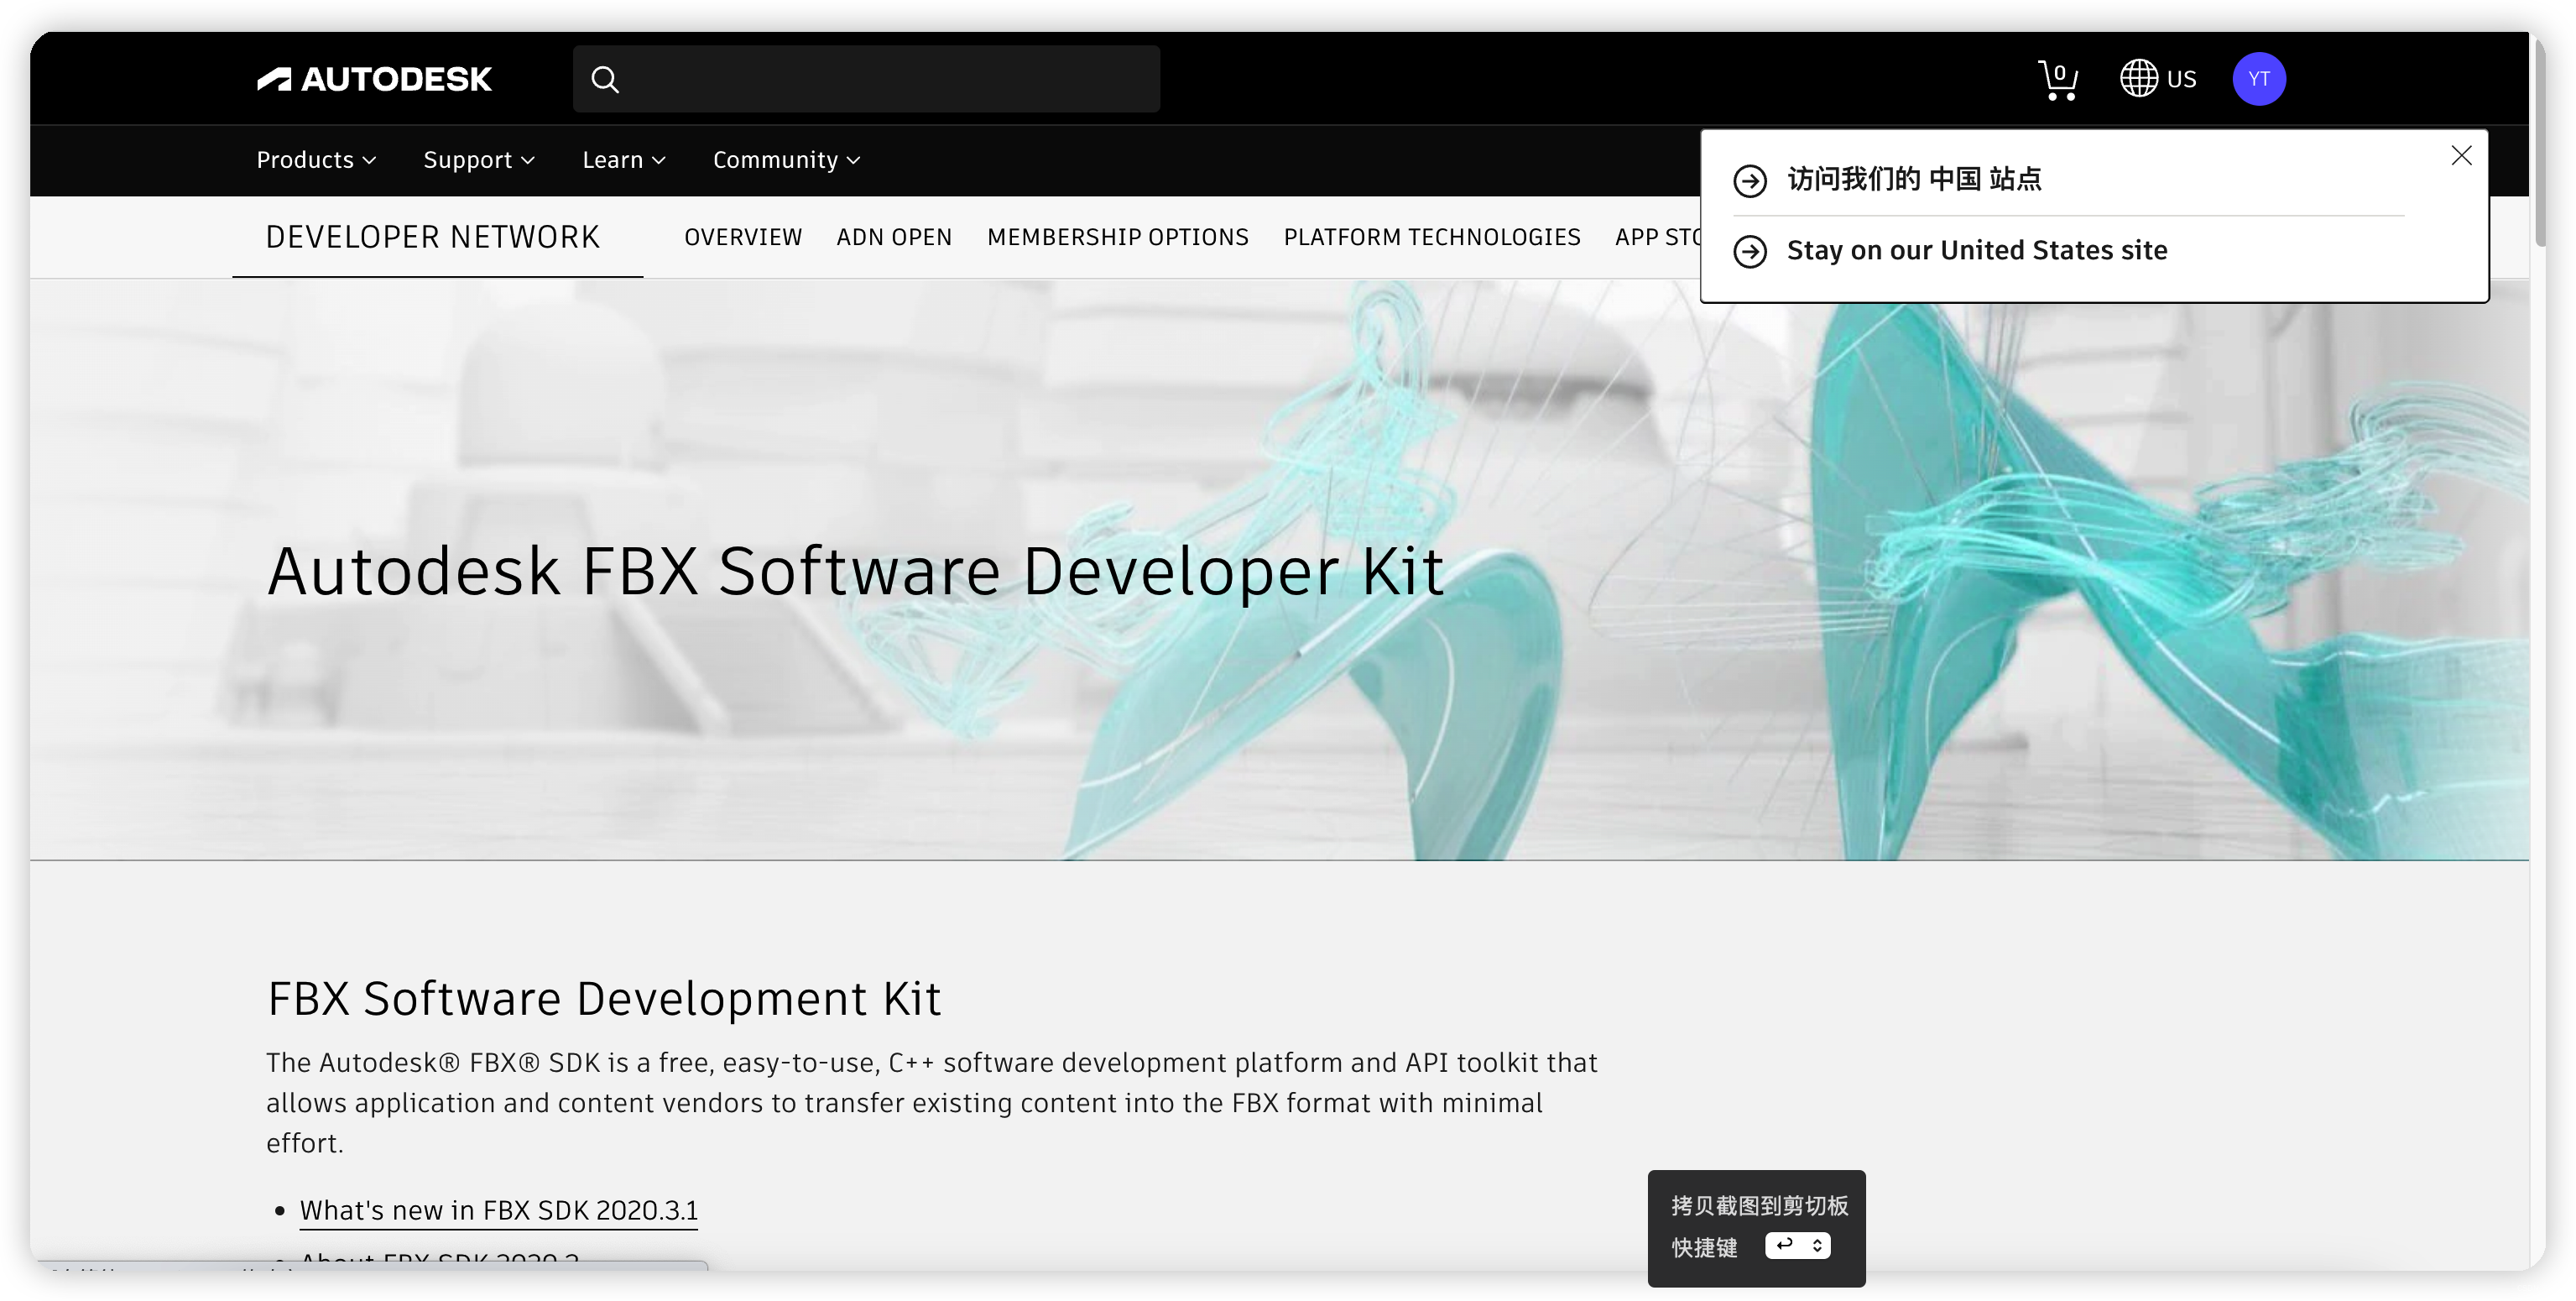Click arrow icon beside China site option
The width and height of the screenshot is (2576, 1301).
(x=1750, y=180)
